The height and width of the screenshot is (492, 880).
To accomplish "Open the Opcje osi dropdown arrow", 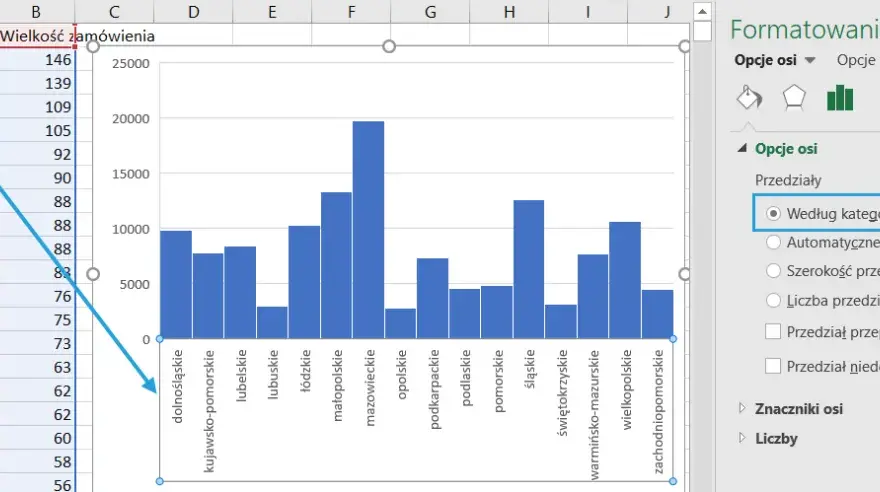I will click(810, 60).
